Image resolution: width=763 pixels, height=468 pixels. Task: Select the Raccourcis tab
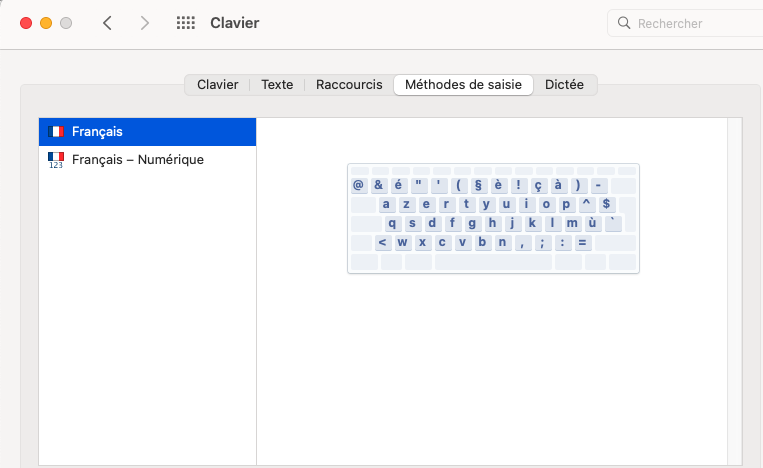(x=349, y=85)
